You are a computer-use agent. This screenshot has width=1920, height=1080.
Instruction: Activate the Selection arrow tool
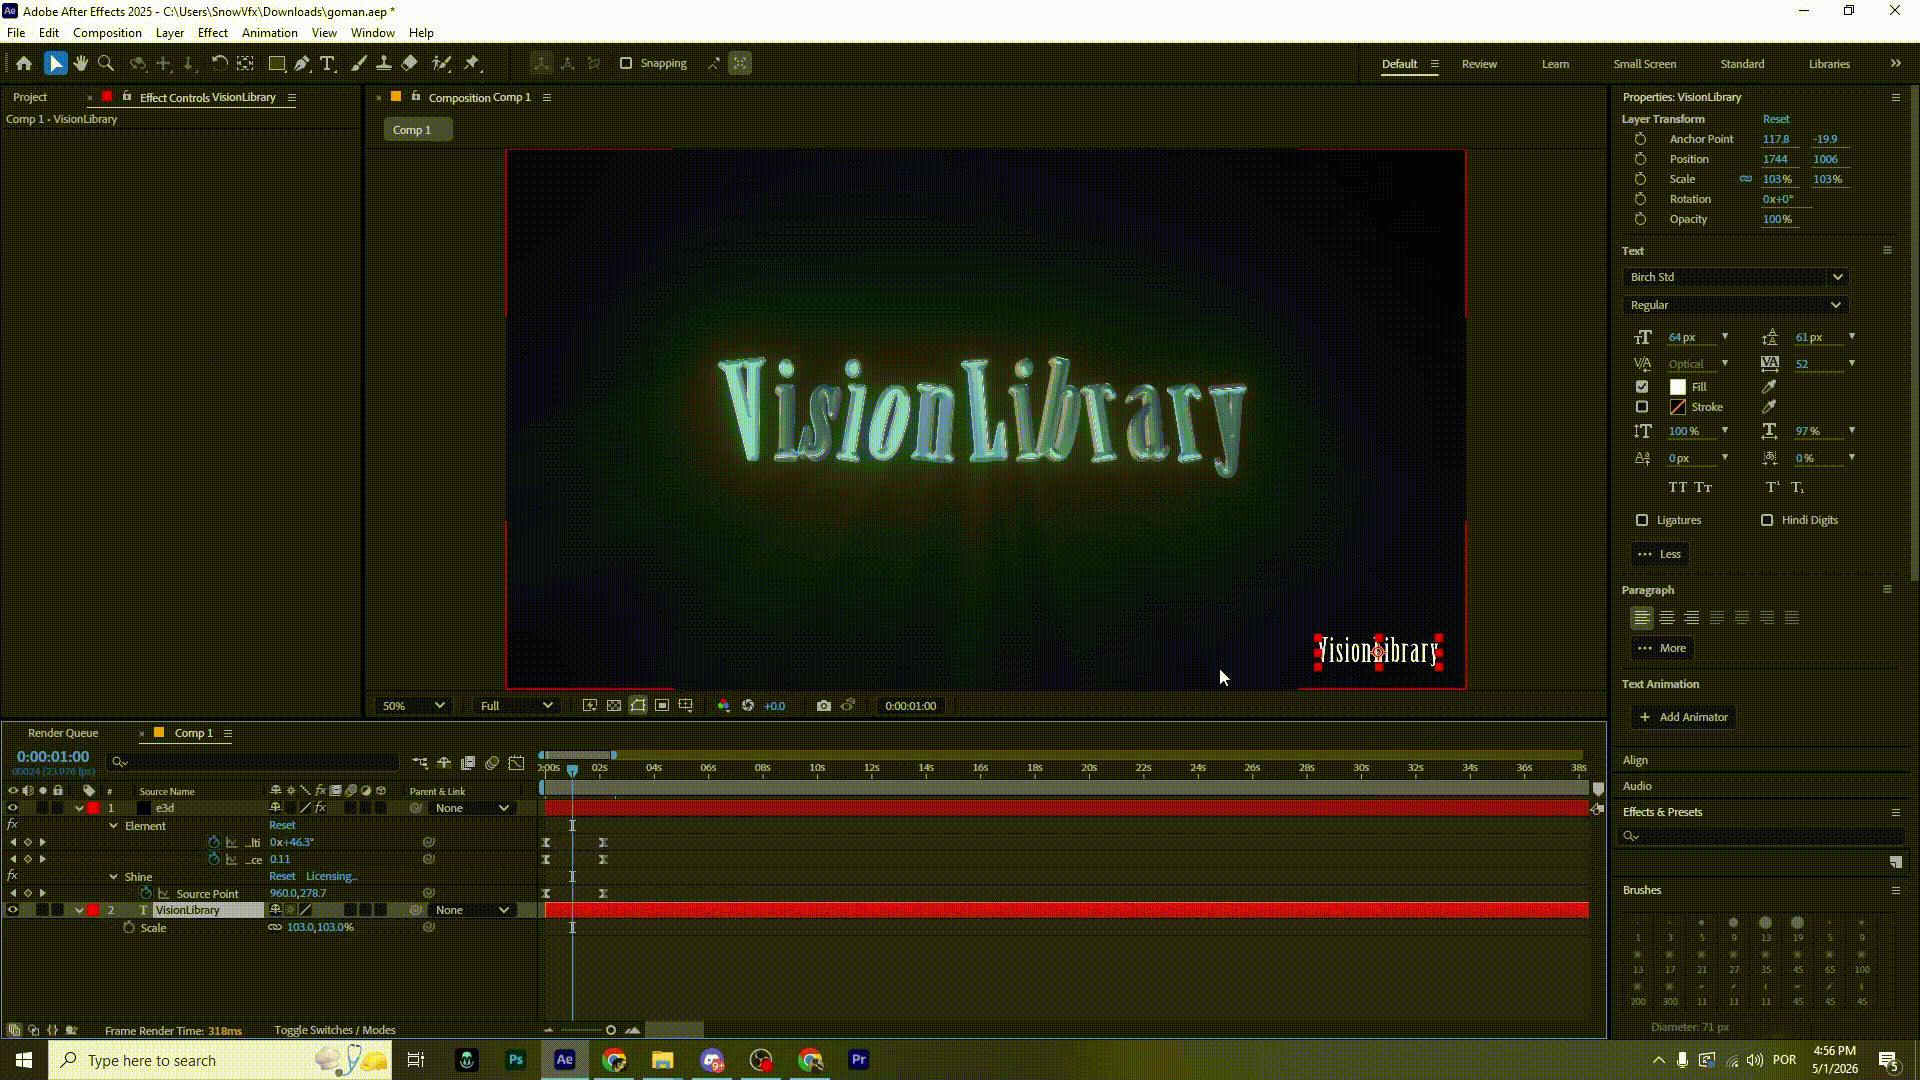pyautogui.click(x=55, y=63)
